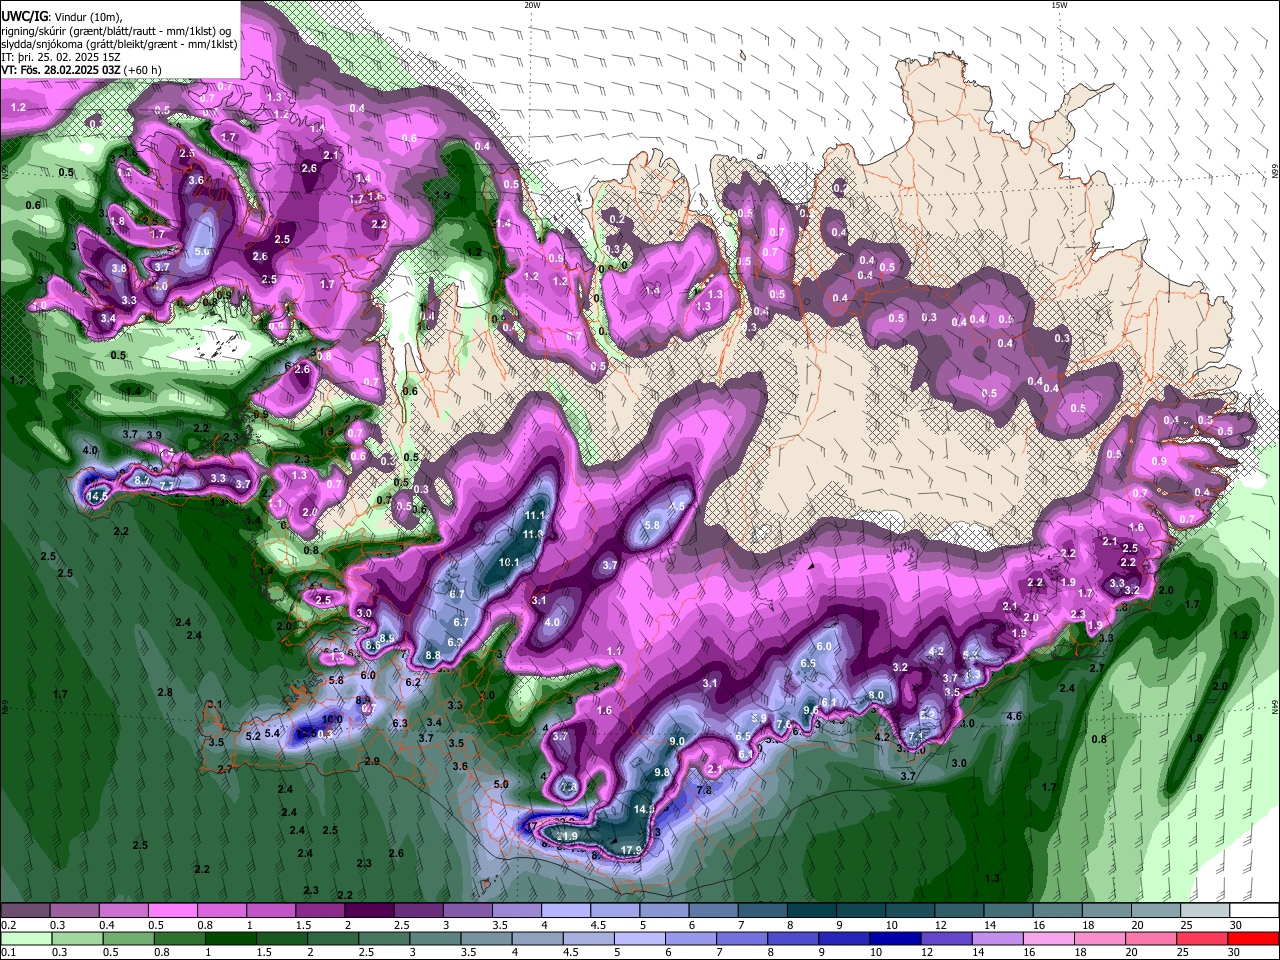Click the 15W longitude label
Viewport: 1280px width, 960px height.
tap(1058, 5)
